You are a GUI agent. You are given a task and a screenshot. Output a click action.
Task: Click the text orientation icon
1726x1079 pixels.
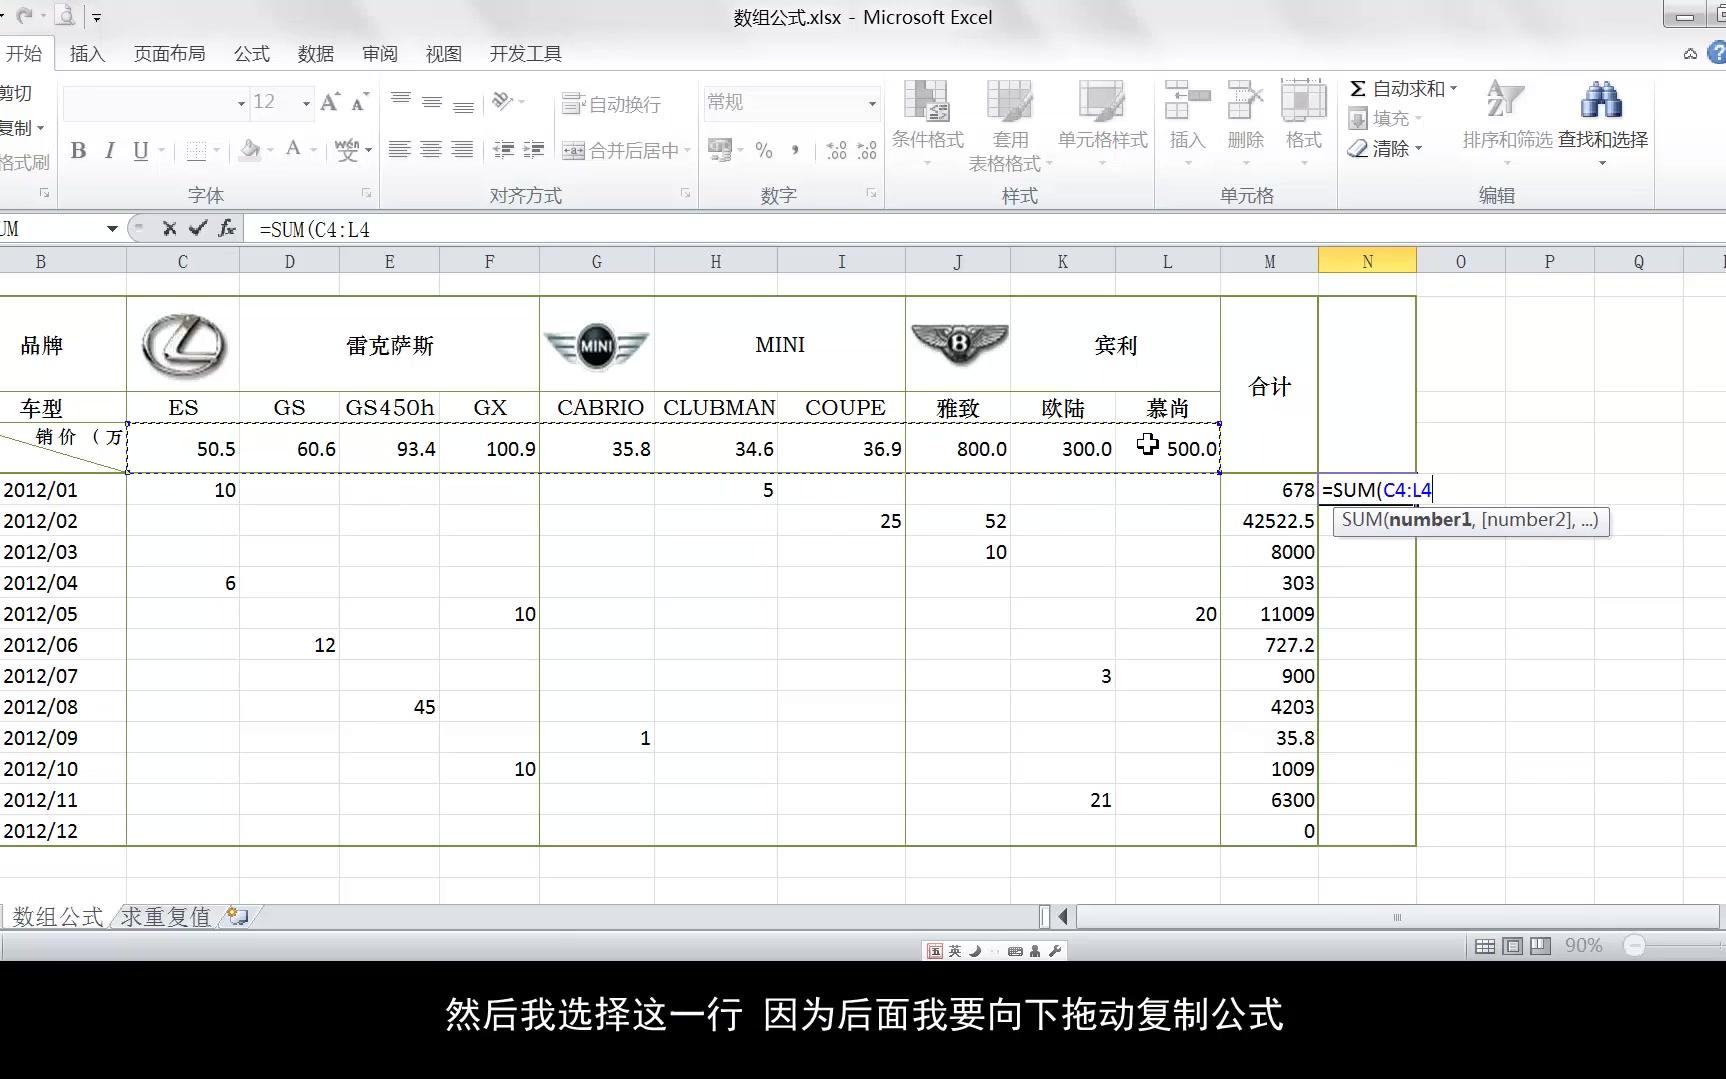503,101
